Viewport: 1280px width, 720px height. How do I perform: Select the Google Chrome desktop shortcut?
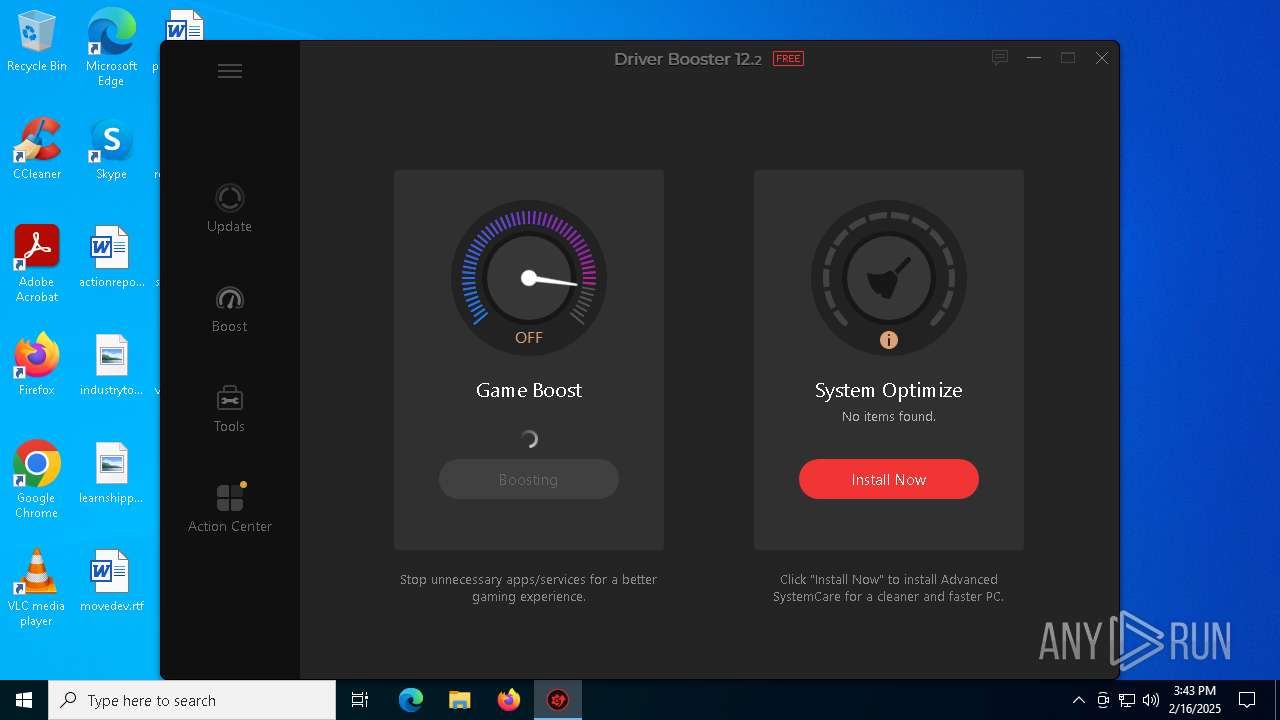click(37, 479)
